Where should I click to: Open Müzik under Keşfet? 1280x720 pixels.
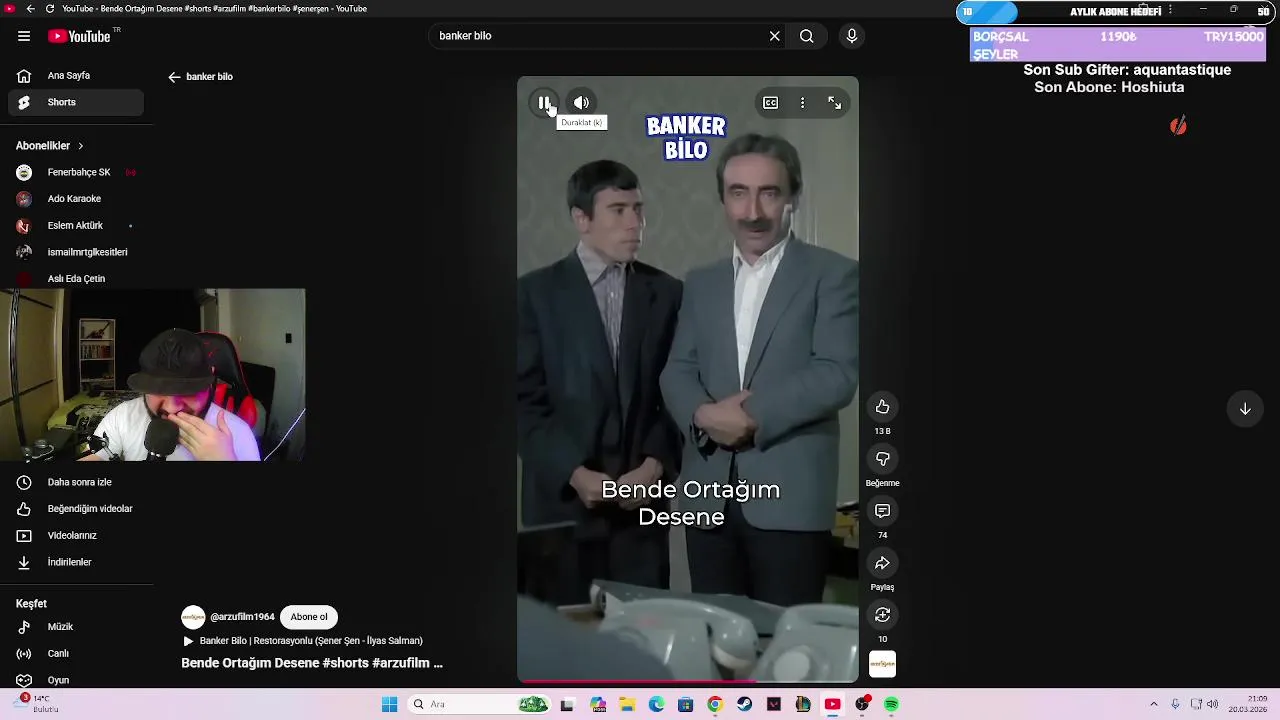tap(76, 627)
